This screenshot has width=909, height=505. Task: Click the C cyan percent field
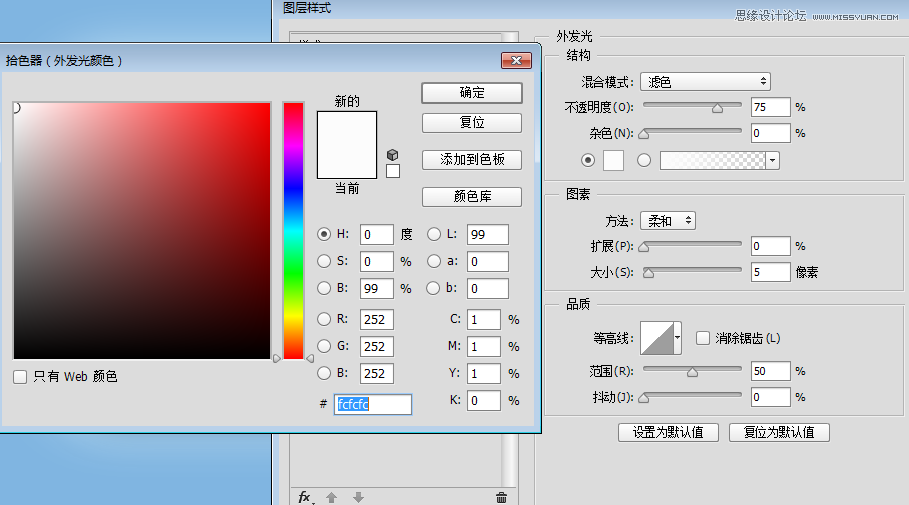[483, 319]
